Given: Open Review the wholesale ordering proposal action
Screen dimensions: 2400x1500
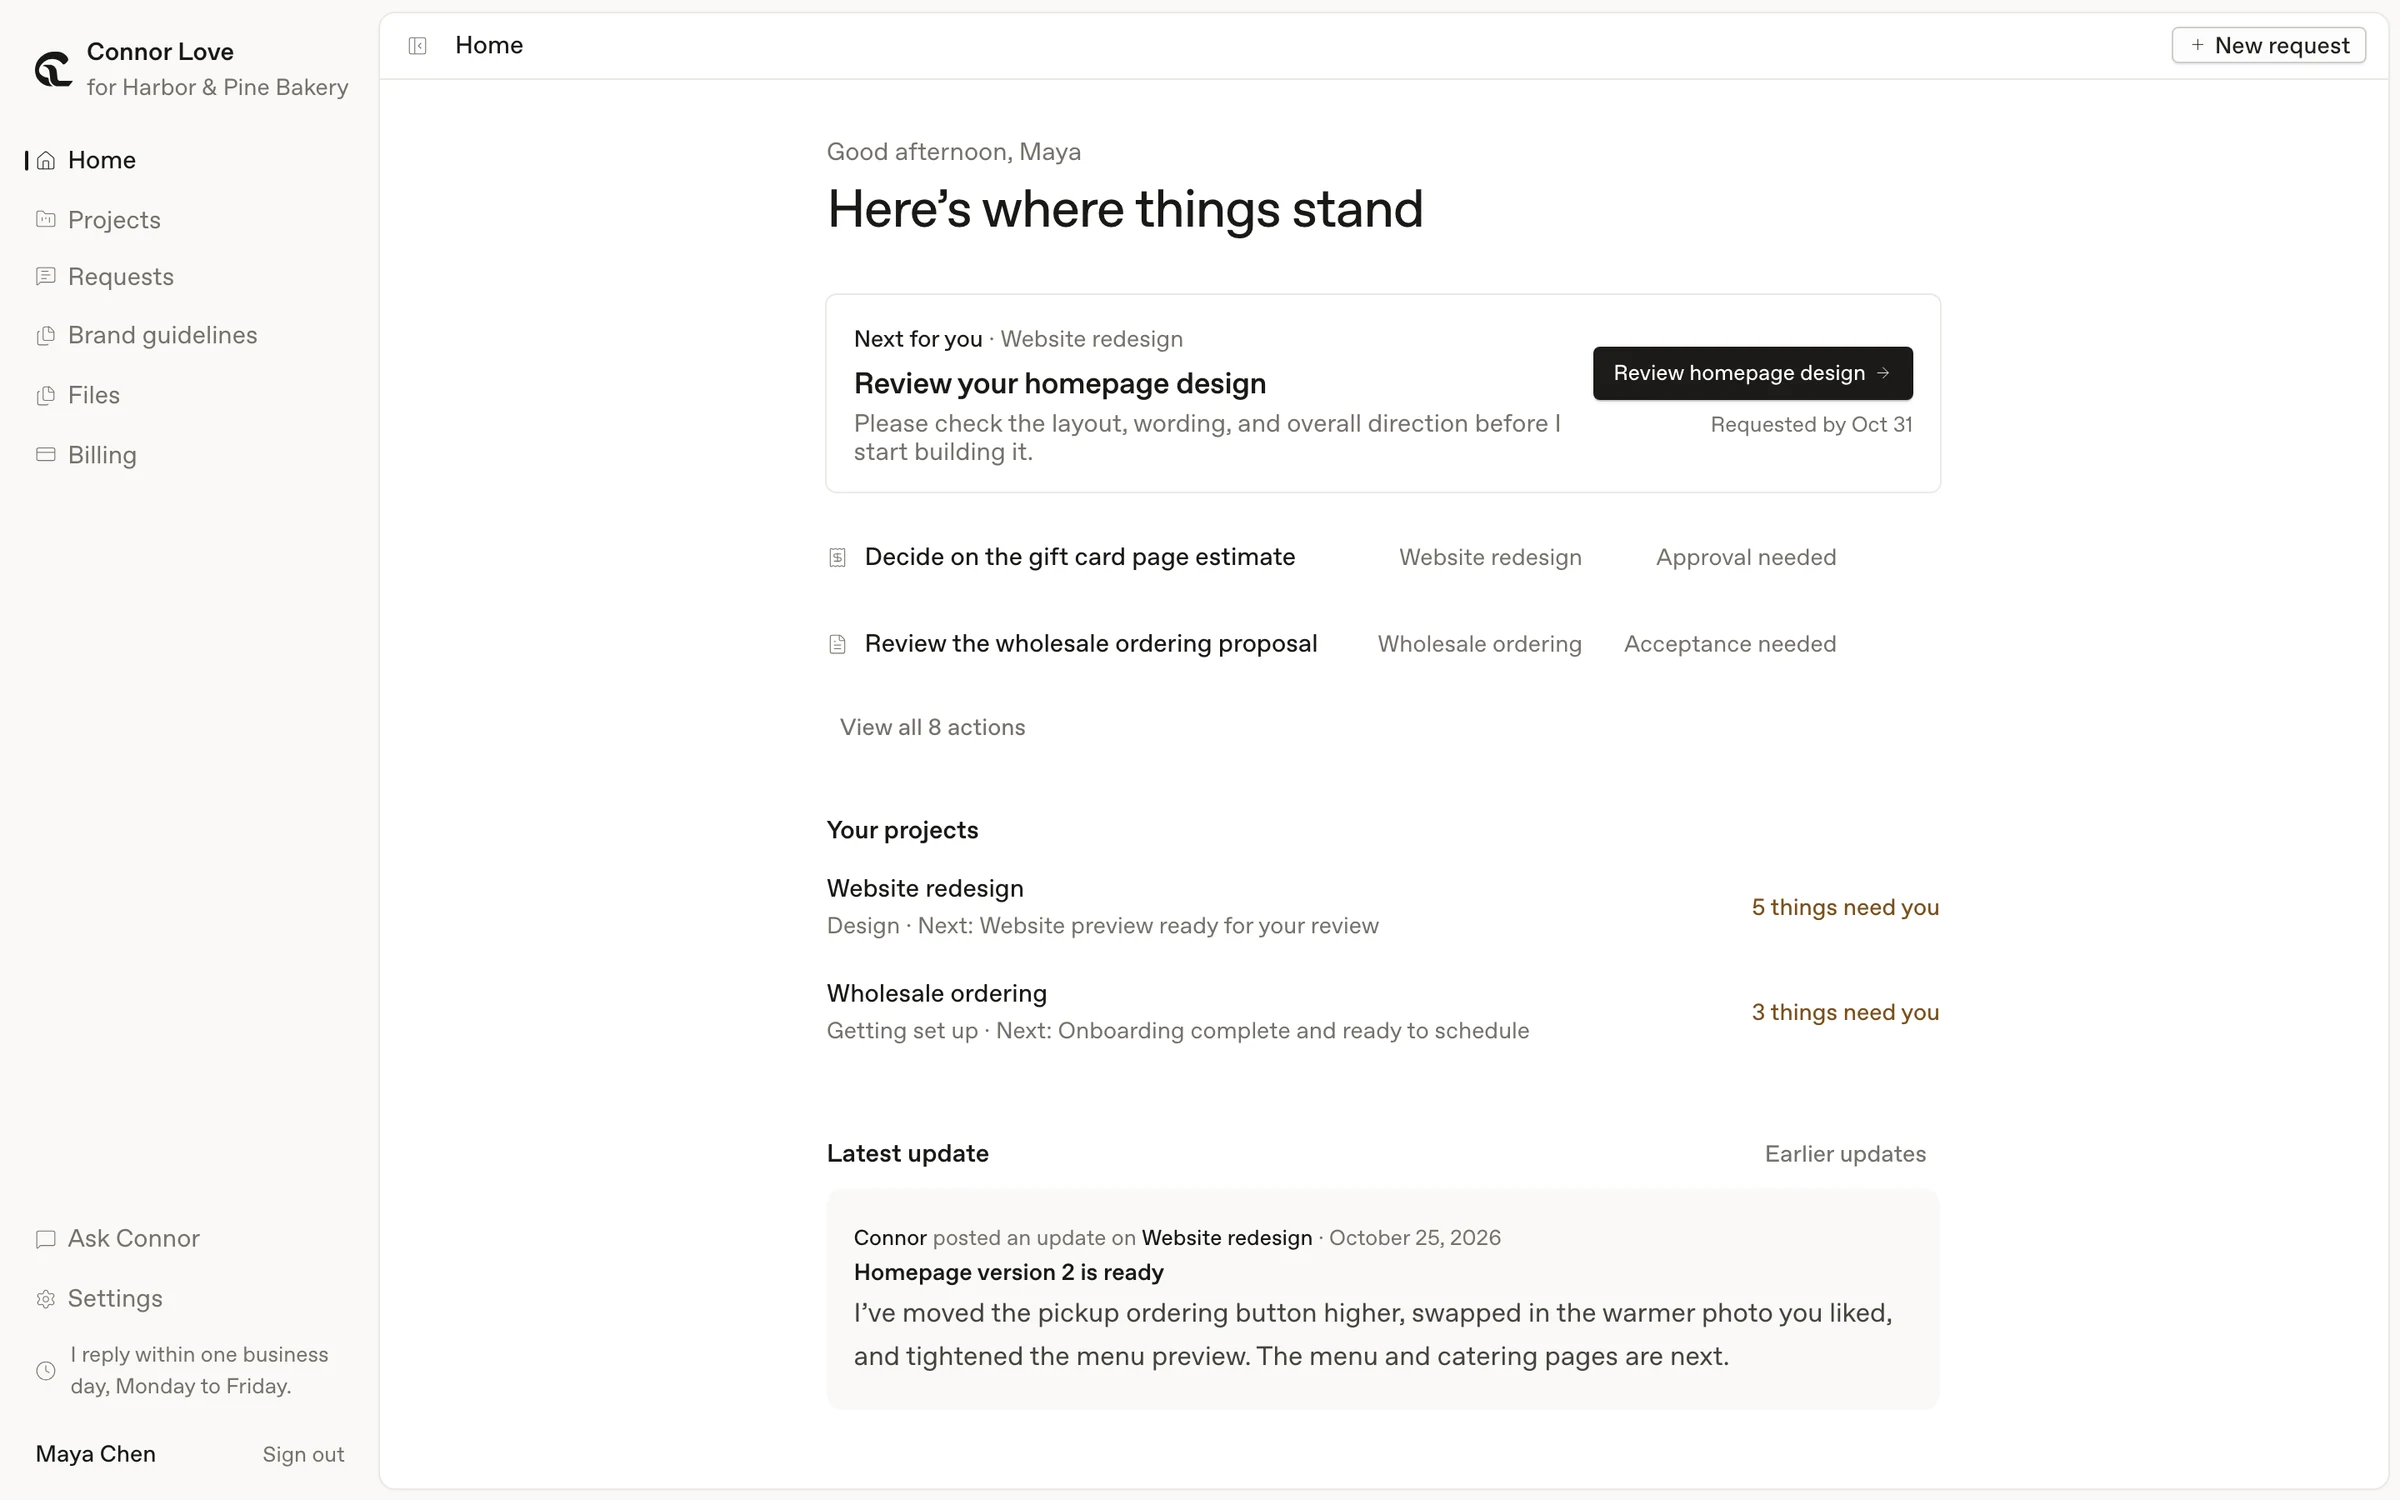Looking at the screenshot, I should click(x=1091, y=644).
